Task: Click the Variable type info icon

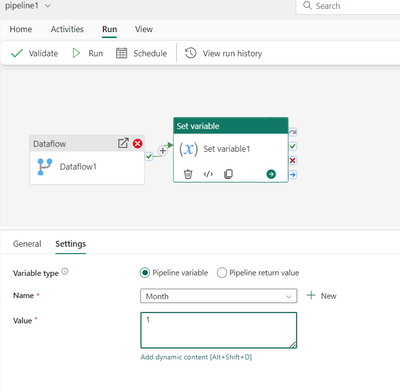Action: 65,272
